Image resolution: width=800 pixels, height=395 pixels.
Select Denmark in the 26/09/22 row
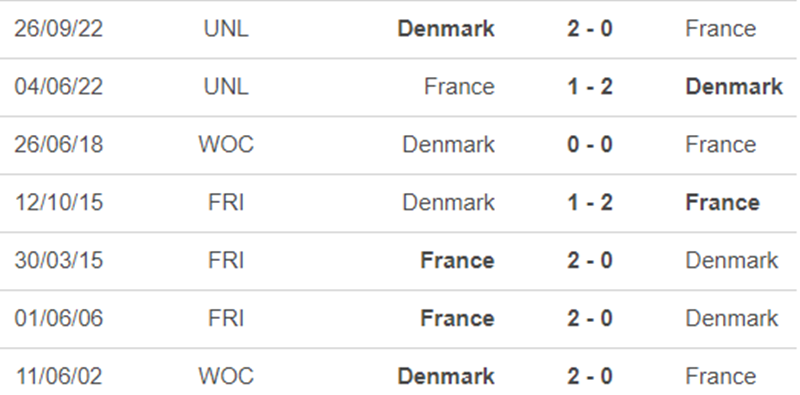coord(446,29)
